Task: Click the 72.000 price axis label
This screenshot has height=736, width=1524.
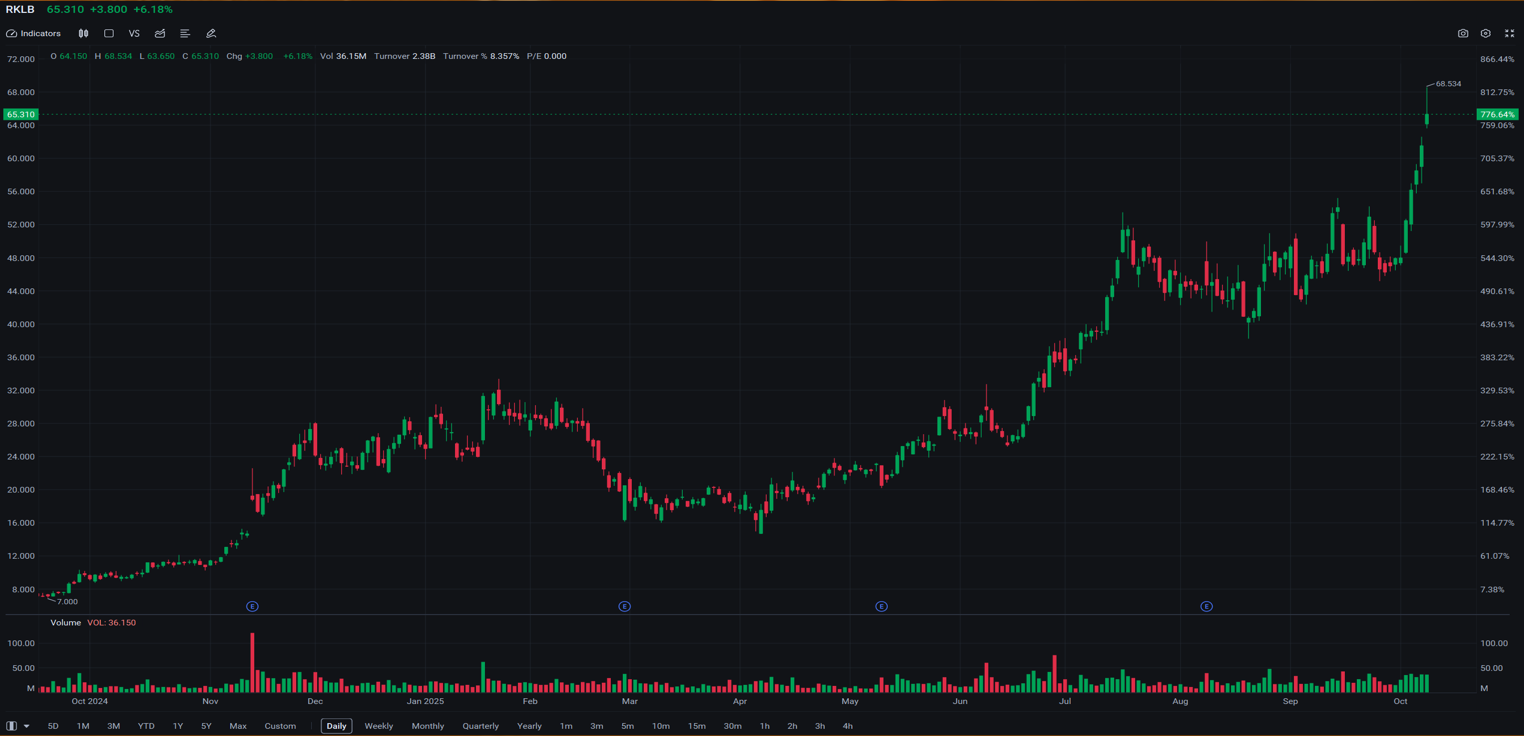Action: pos(21,60)
